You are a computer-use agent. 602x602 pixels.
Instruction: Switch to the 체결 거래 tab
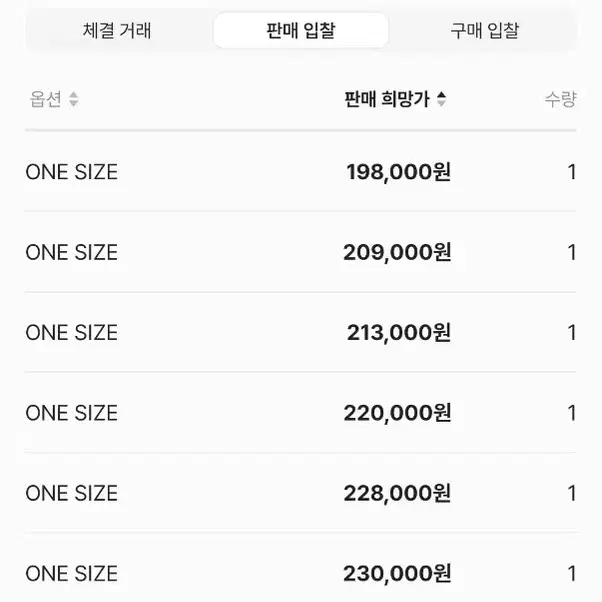pyautogui.click(x=117, y=31)
